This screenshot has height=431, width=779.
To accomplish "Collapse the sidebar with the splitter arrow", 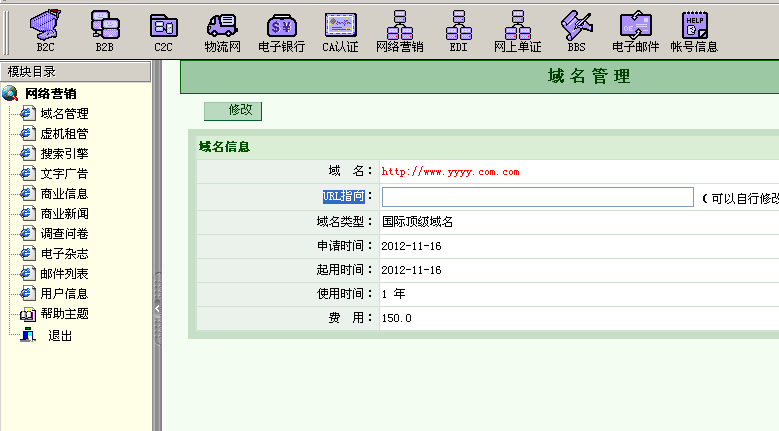I will tap(157, 308).
